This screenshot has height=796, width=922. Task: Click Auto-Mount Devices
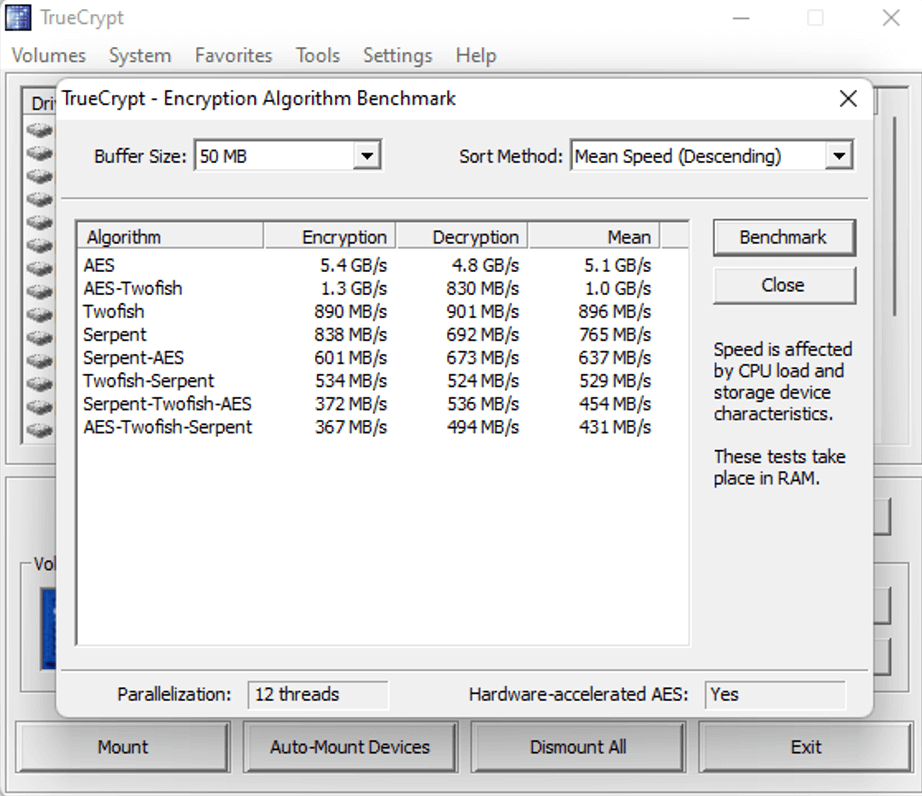(349, 746)
